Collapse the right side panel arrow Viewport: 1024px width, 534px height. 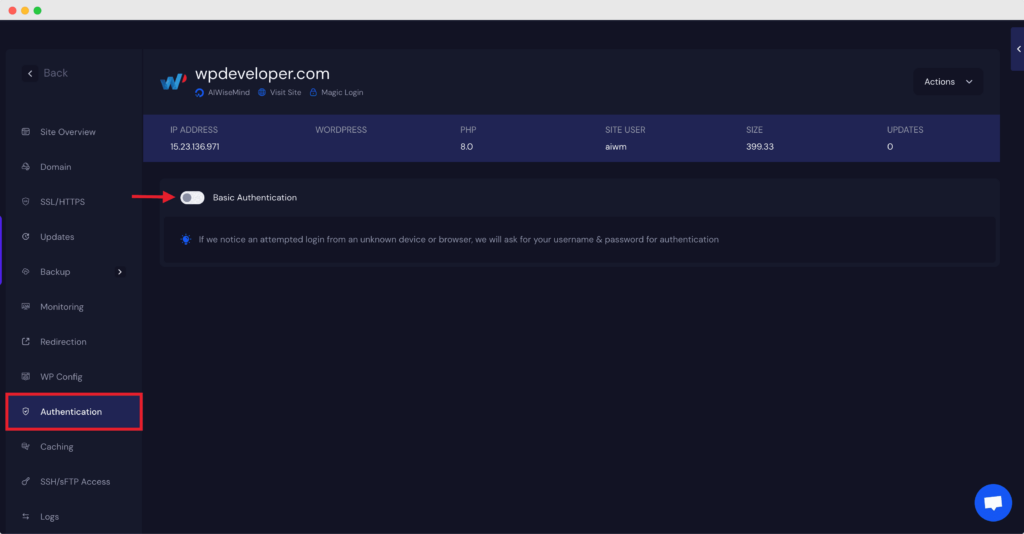[1018, 49]
